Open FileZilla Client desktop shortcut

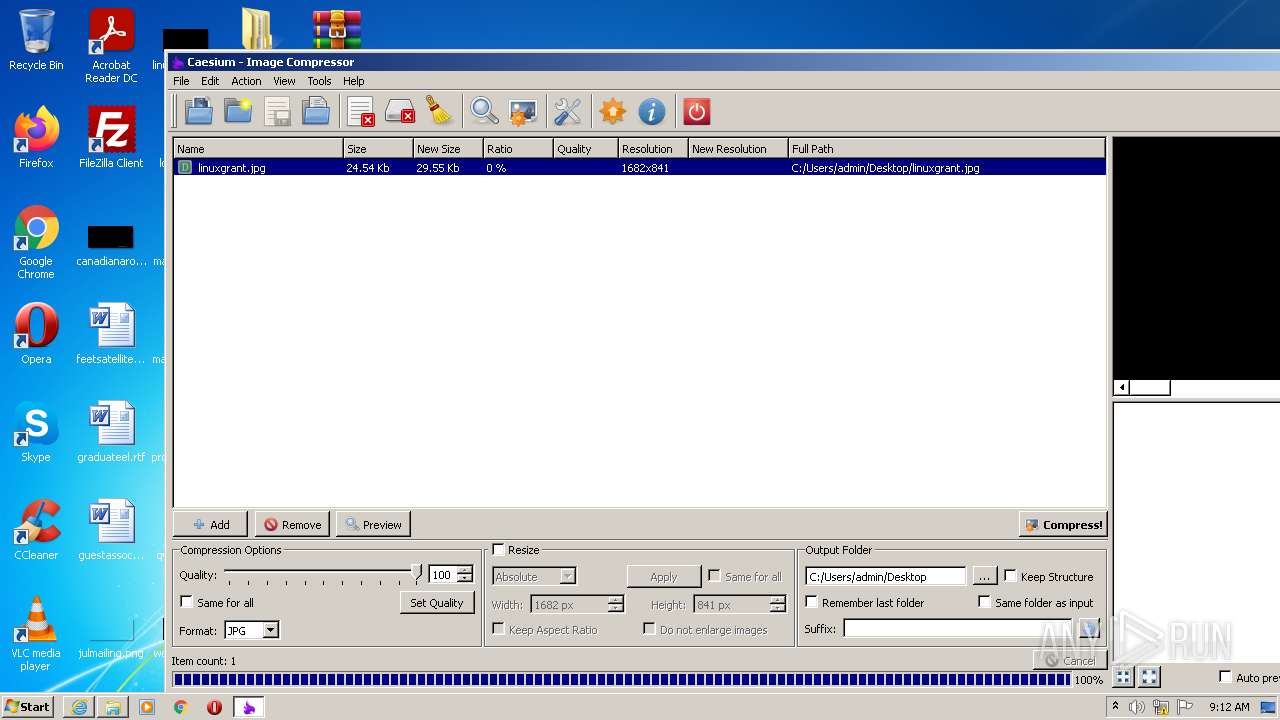point(111,138)
